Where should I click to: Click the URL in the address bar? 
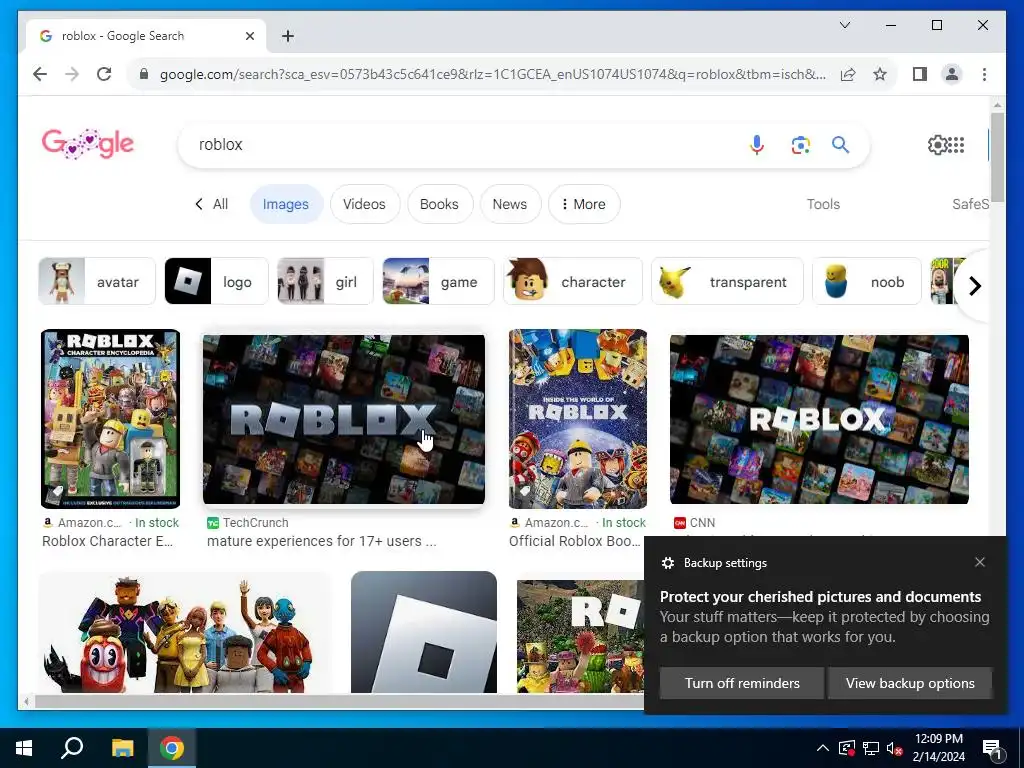492,74
